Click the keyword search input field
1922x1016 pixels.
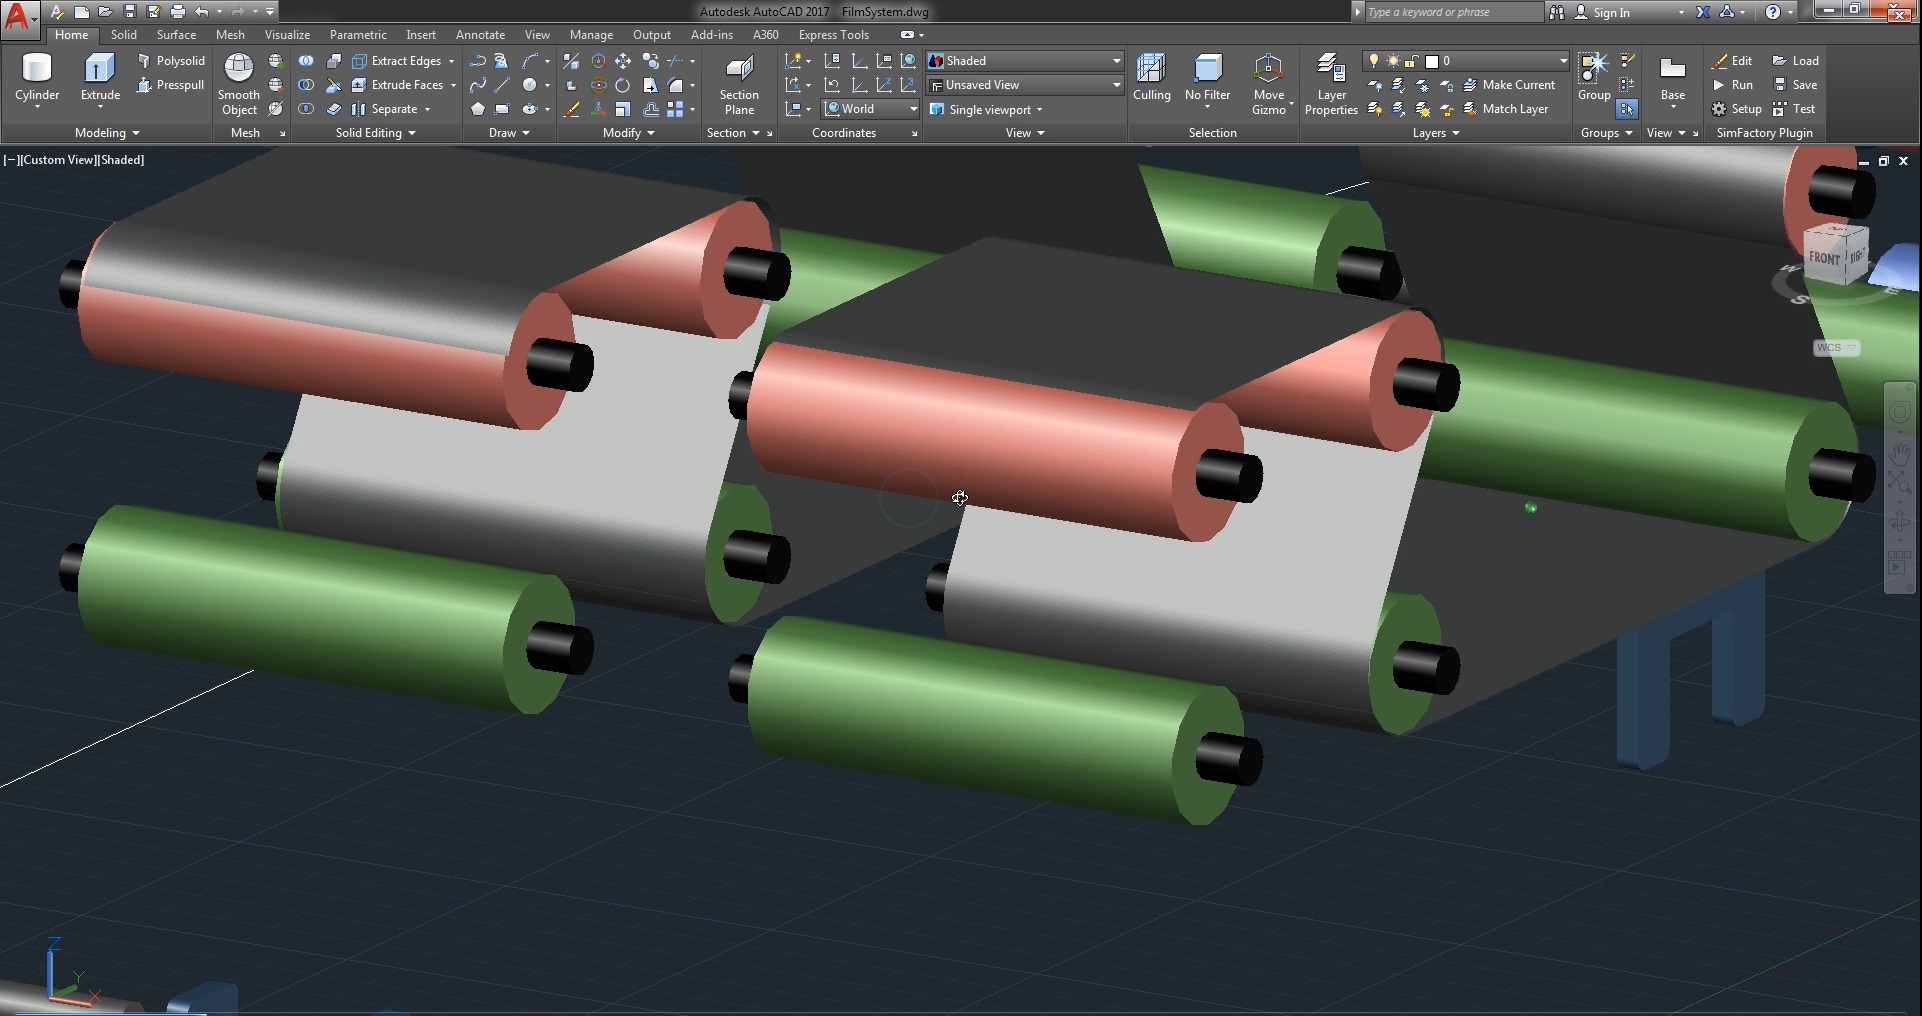(x=1451, y=12)
